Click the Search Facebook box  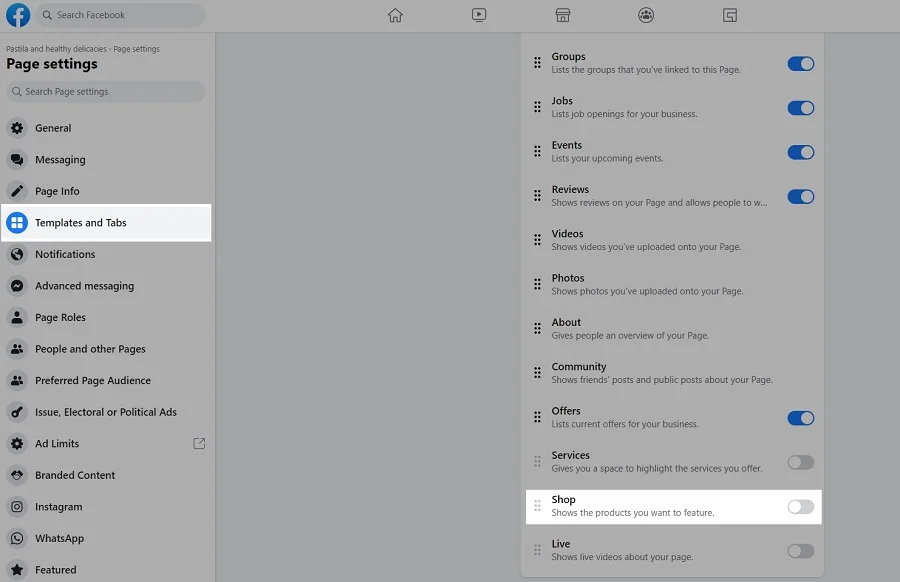pyautogui.click(x=120, y=15)
